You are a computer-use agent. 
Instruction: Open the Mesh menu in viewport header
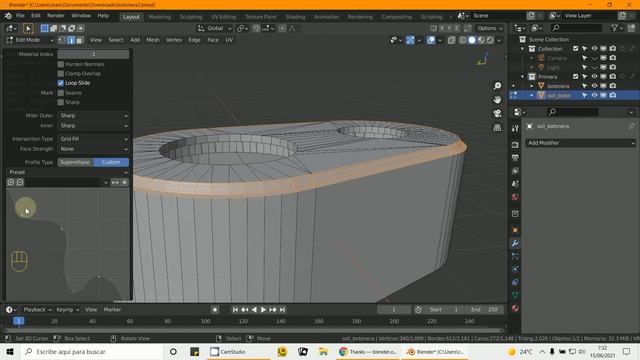[x=153, y=40]
